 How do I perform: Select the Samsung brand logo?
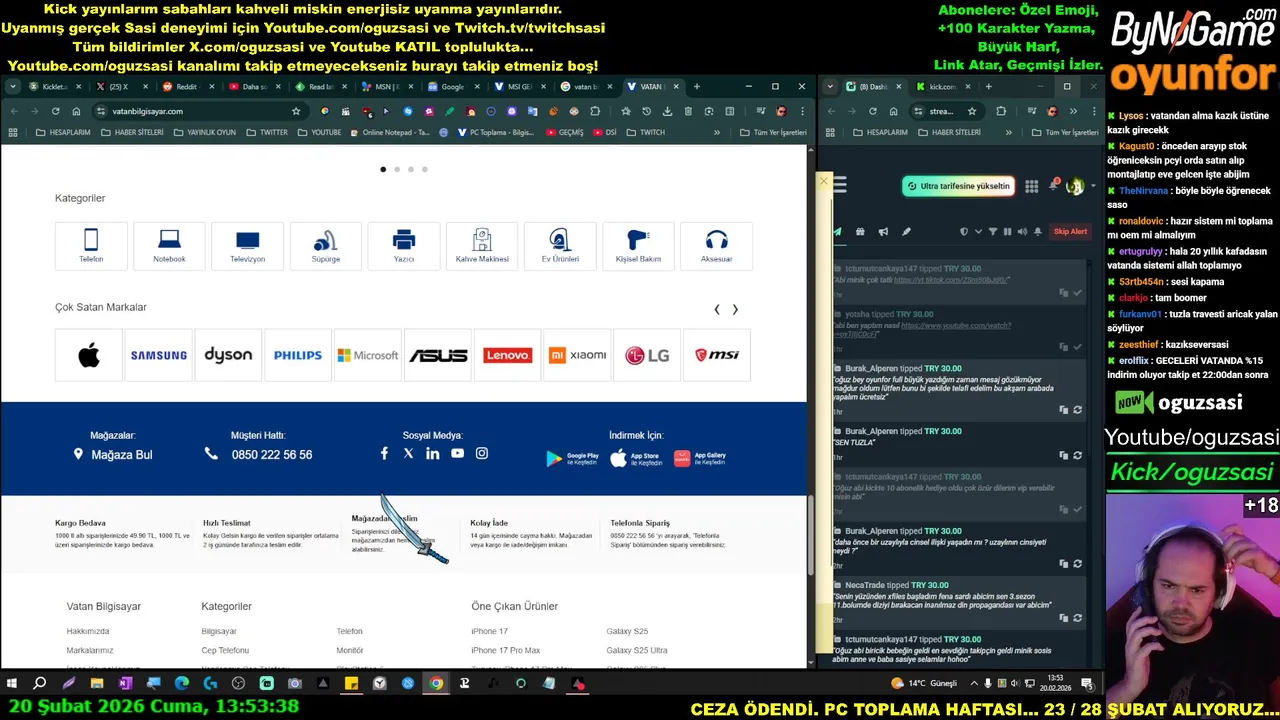click(x=158, y=355)
